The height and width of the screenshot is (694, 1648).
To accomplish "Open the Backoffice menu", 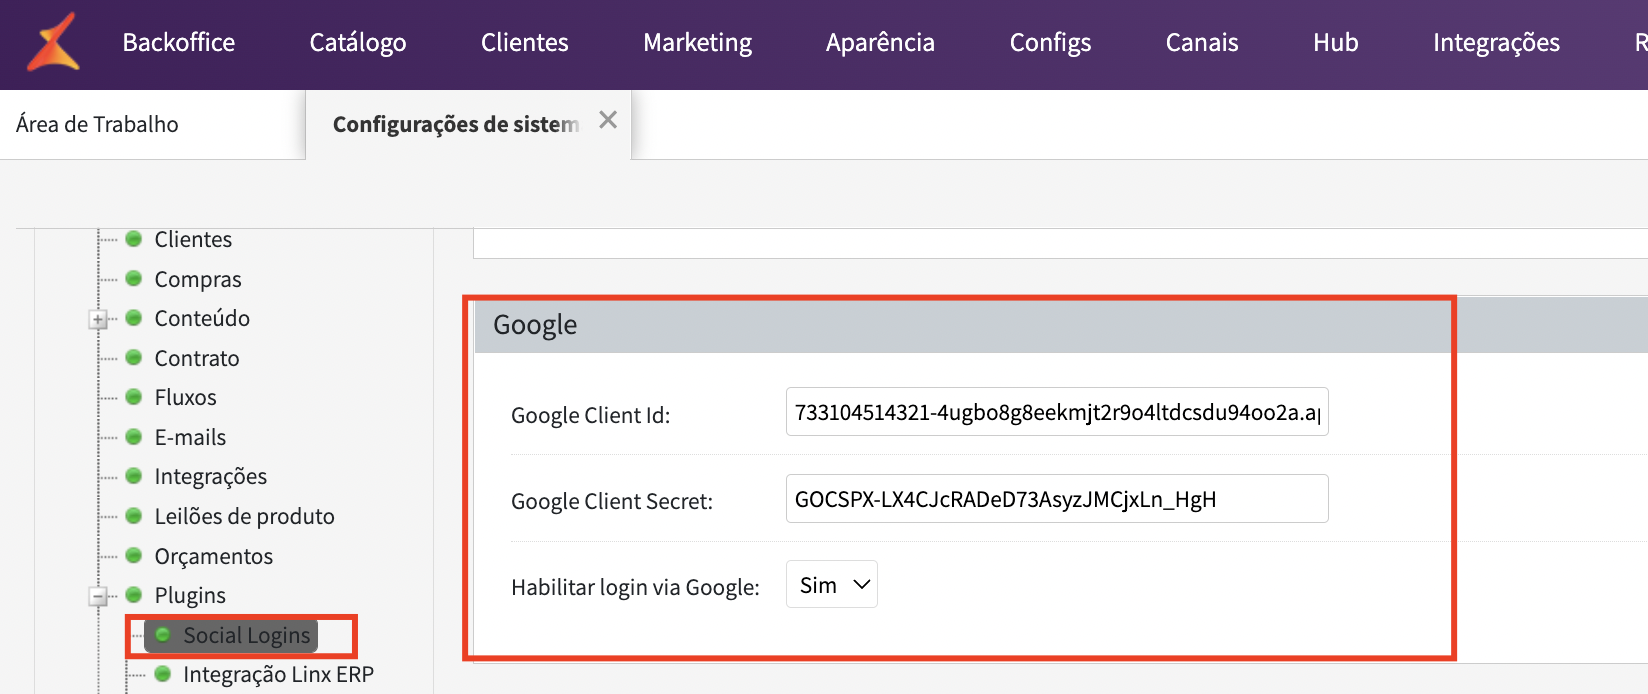I will pyautogui.click(x=179, y=43).
